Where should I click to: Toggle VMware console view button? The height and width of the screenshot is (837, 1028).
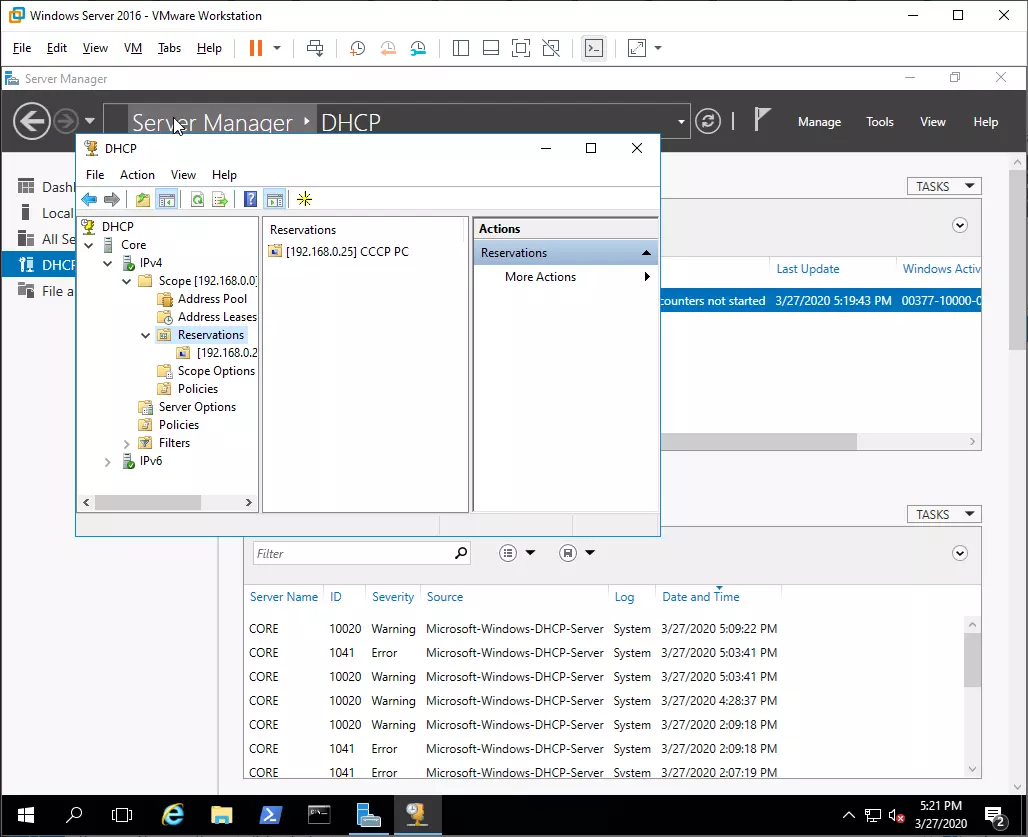[594, 48]
